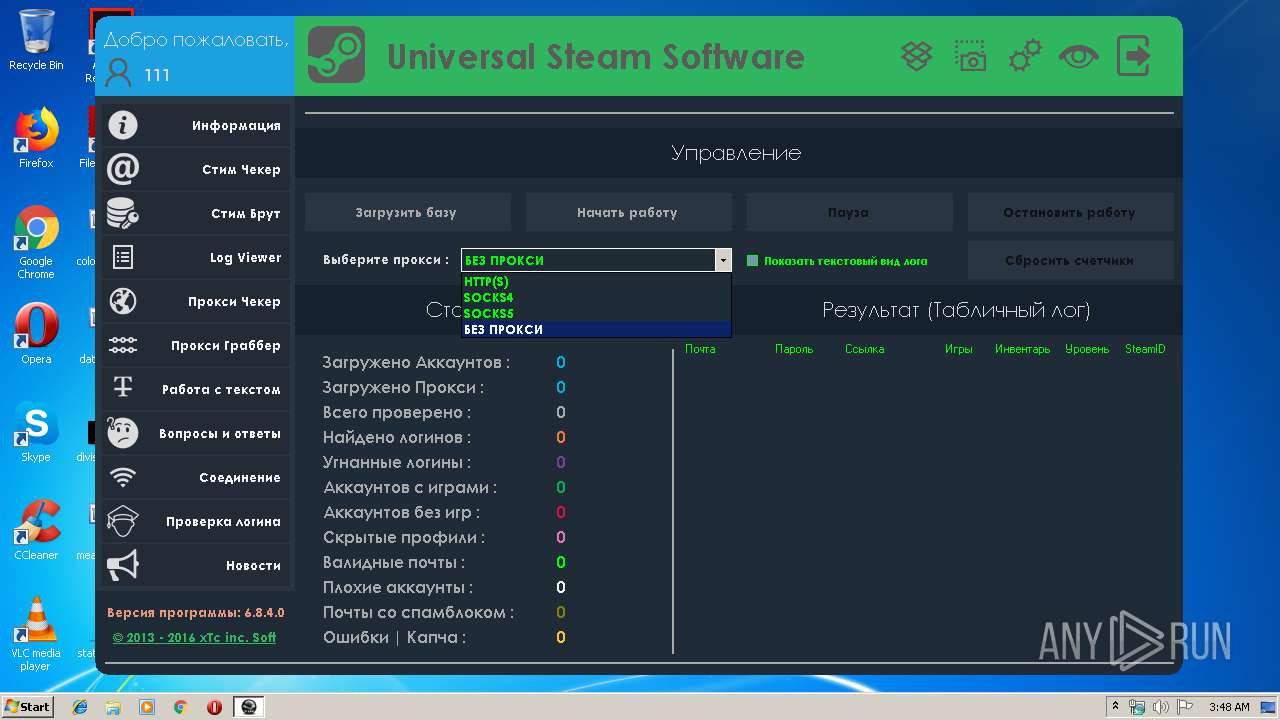Click the strikethrough T text icon
Viewport: 1280px width, 720px height.
123,388
